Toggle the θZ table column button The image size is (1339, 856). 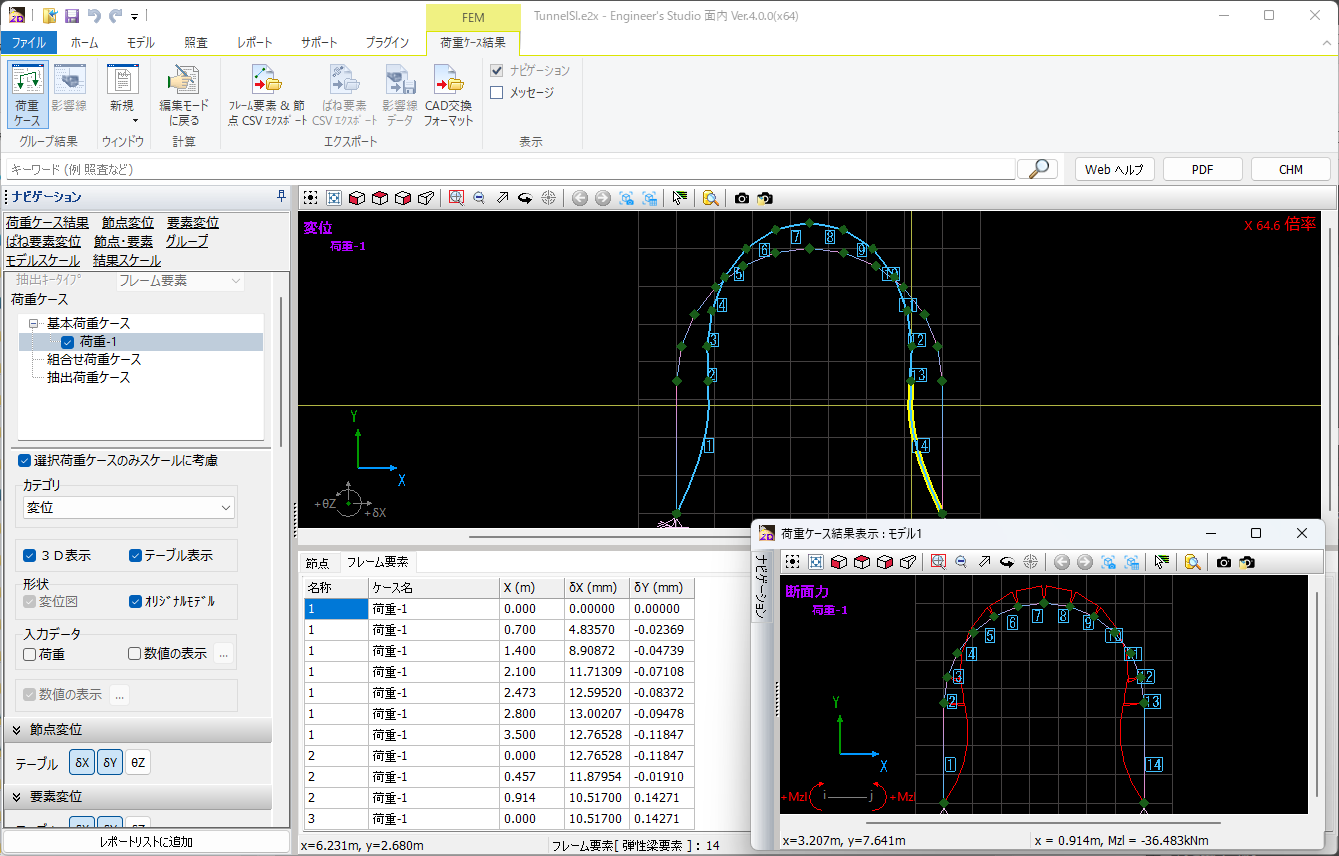click(x=139, y=763)
